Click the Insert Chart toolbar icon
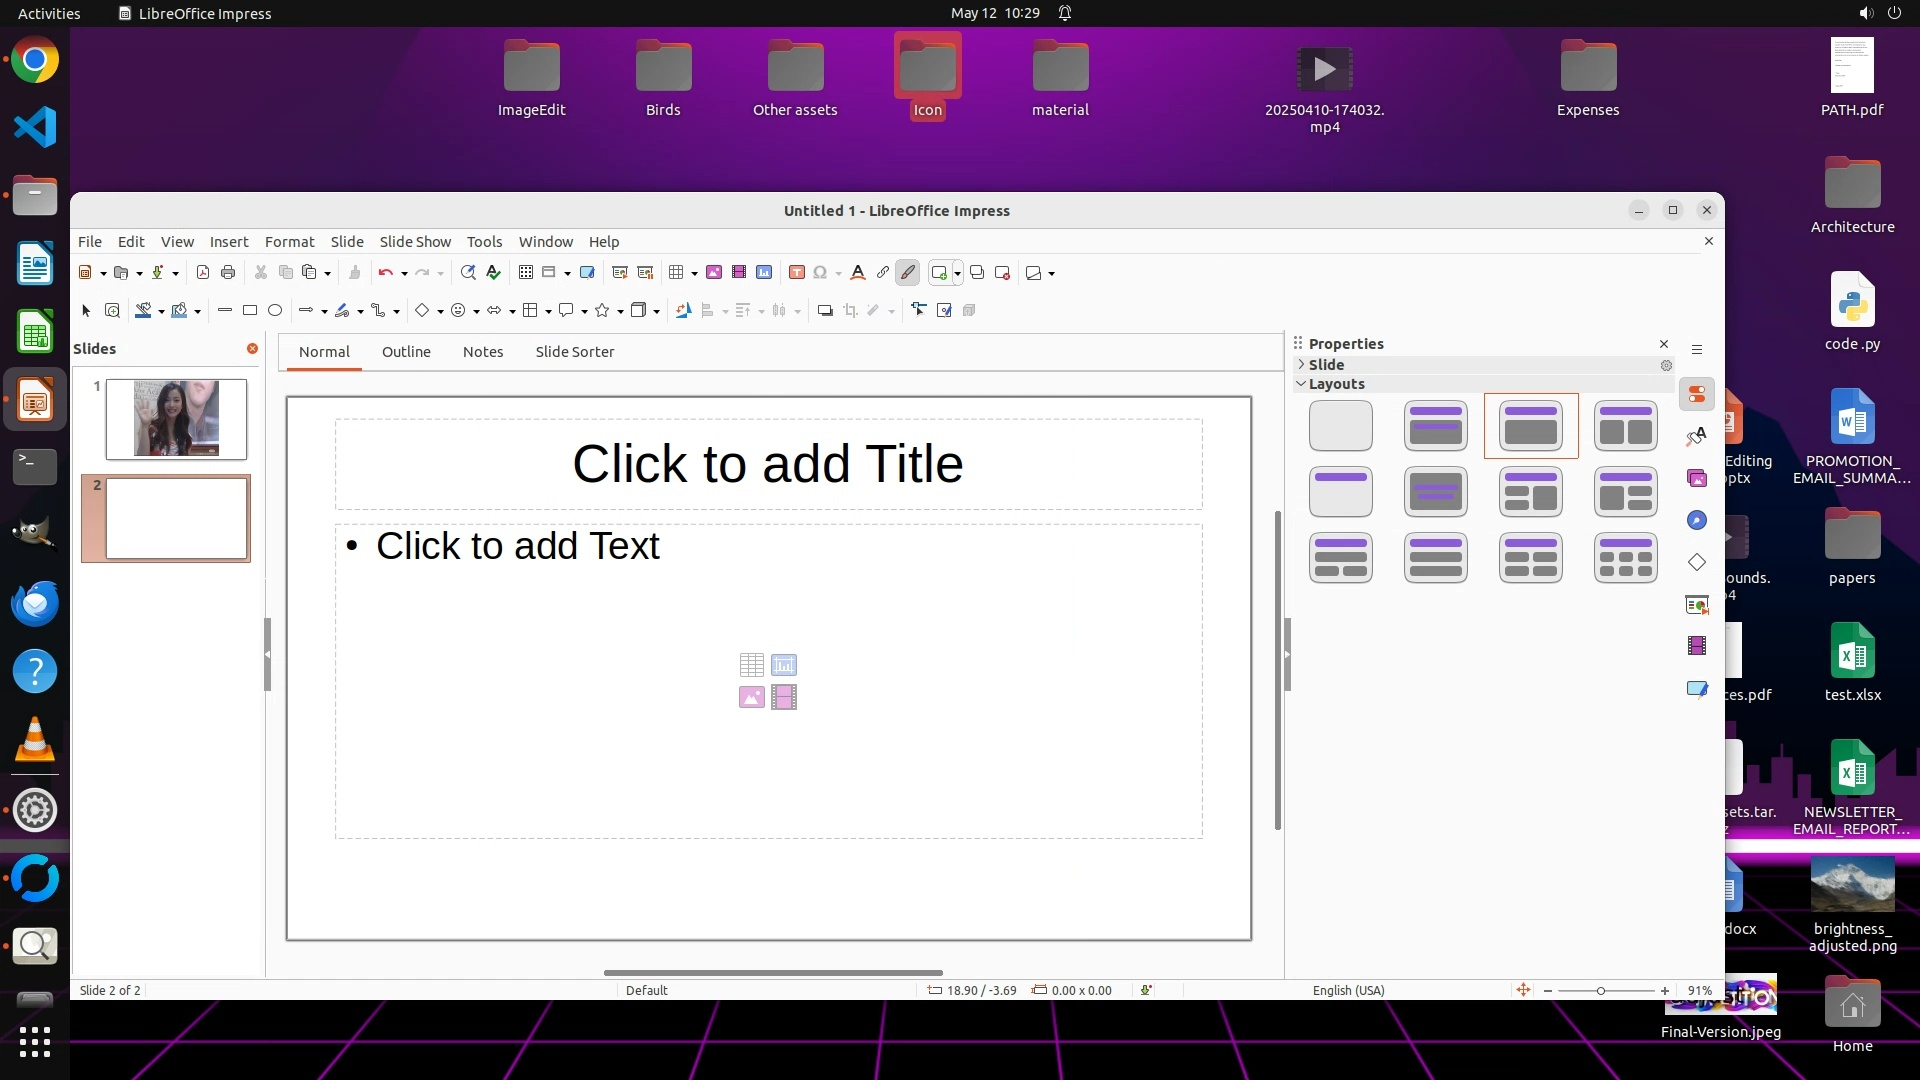The height and width of the screenshot is (1080, 1920). coord(764,272)
